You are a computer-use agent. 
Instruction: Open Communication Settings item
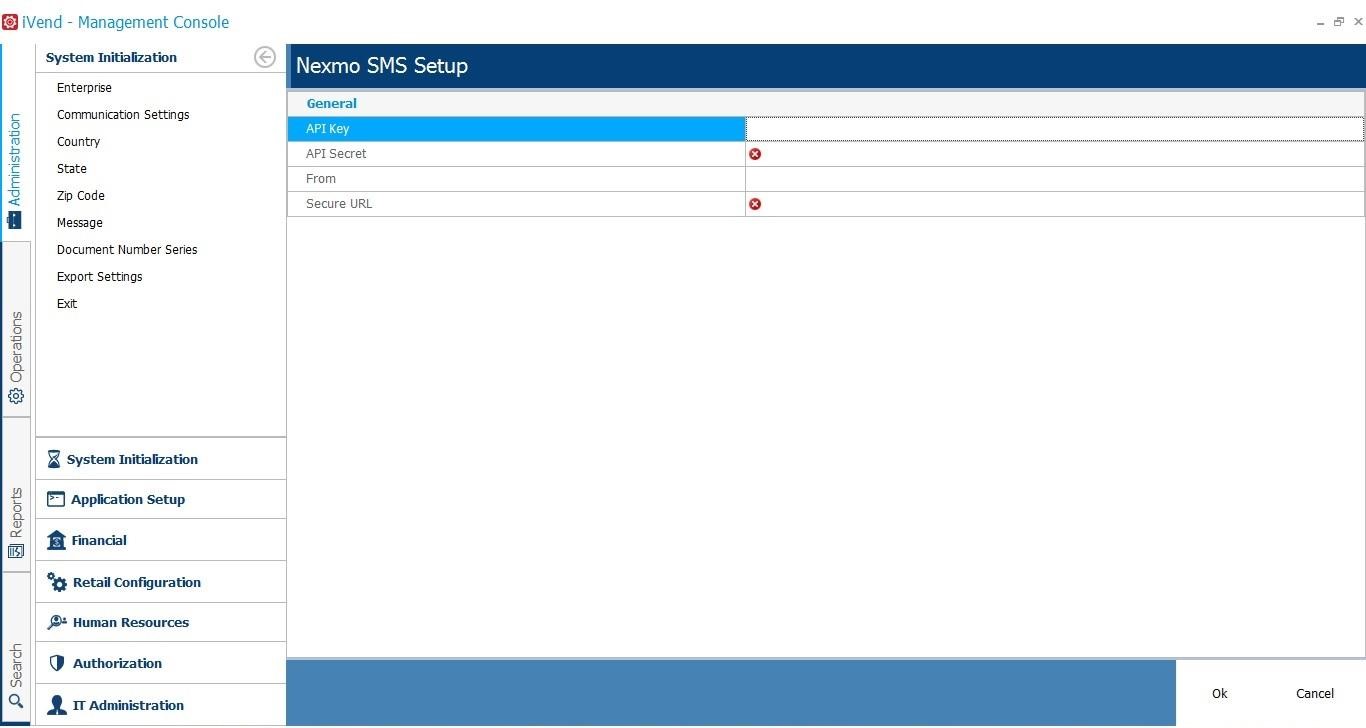tap(123, 115)
